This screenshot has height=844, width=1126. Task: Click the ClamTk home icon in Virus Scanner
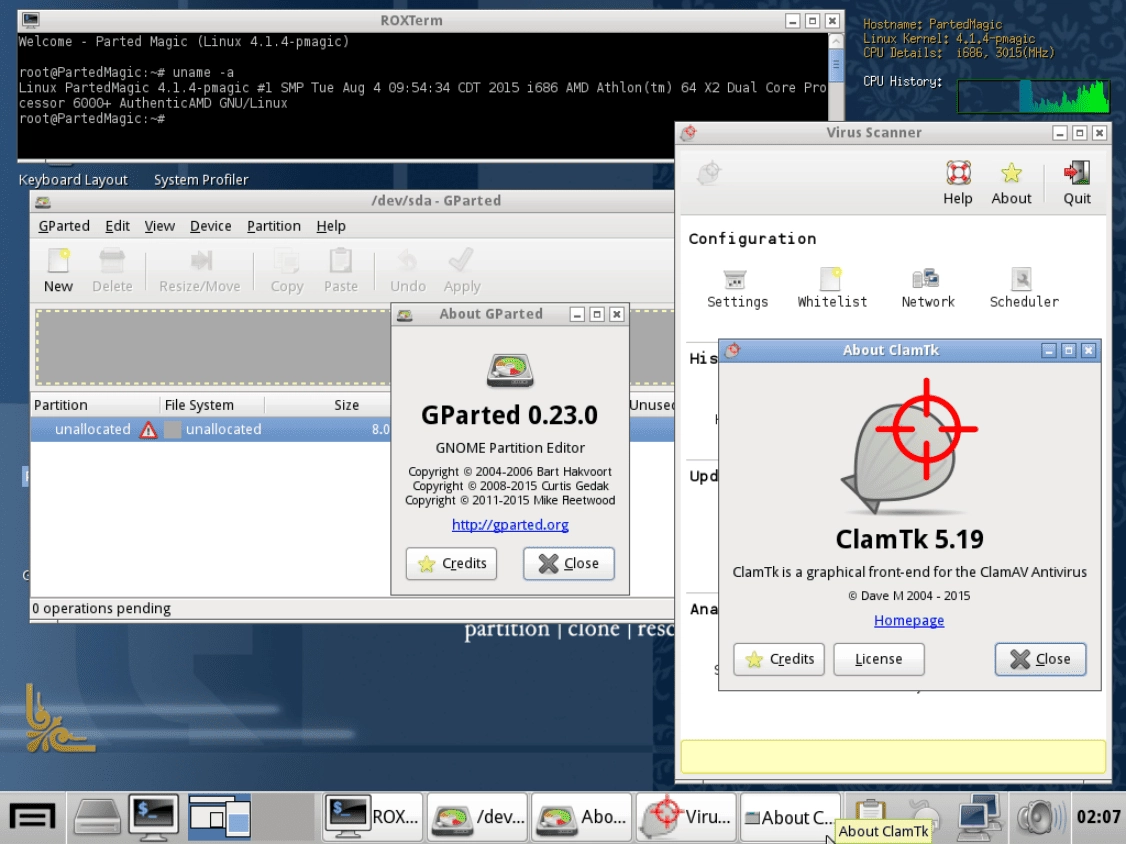[x=709, y=173]
